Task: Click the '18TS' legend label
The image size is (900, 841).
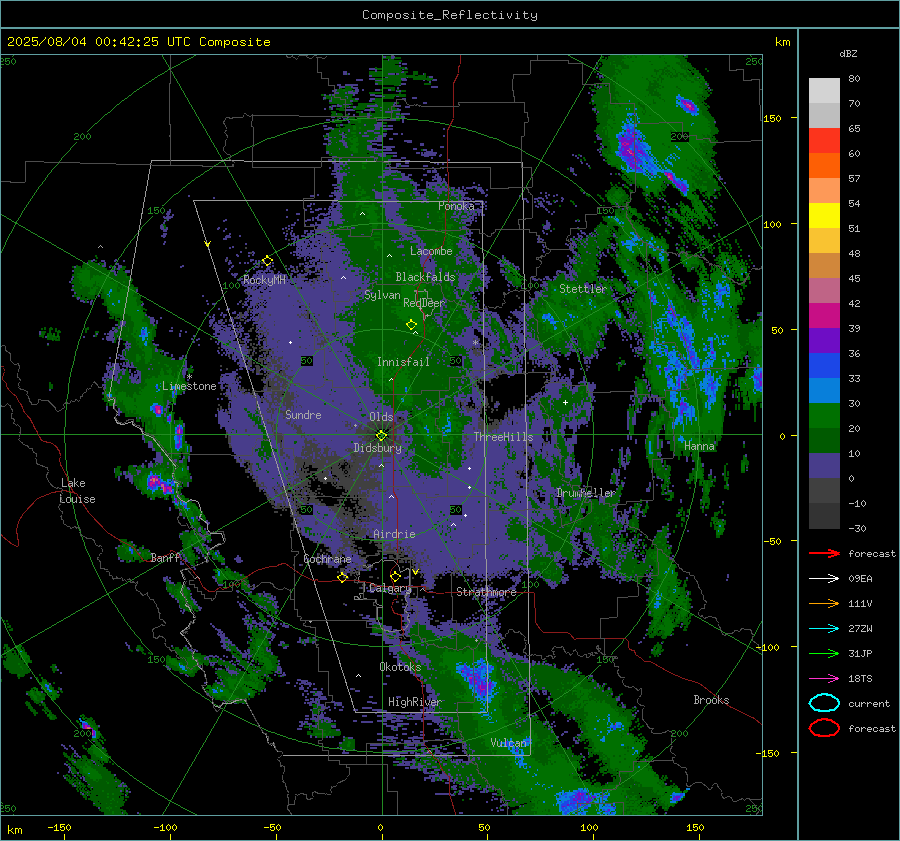Action: [x=860, y=679]
